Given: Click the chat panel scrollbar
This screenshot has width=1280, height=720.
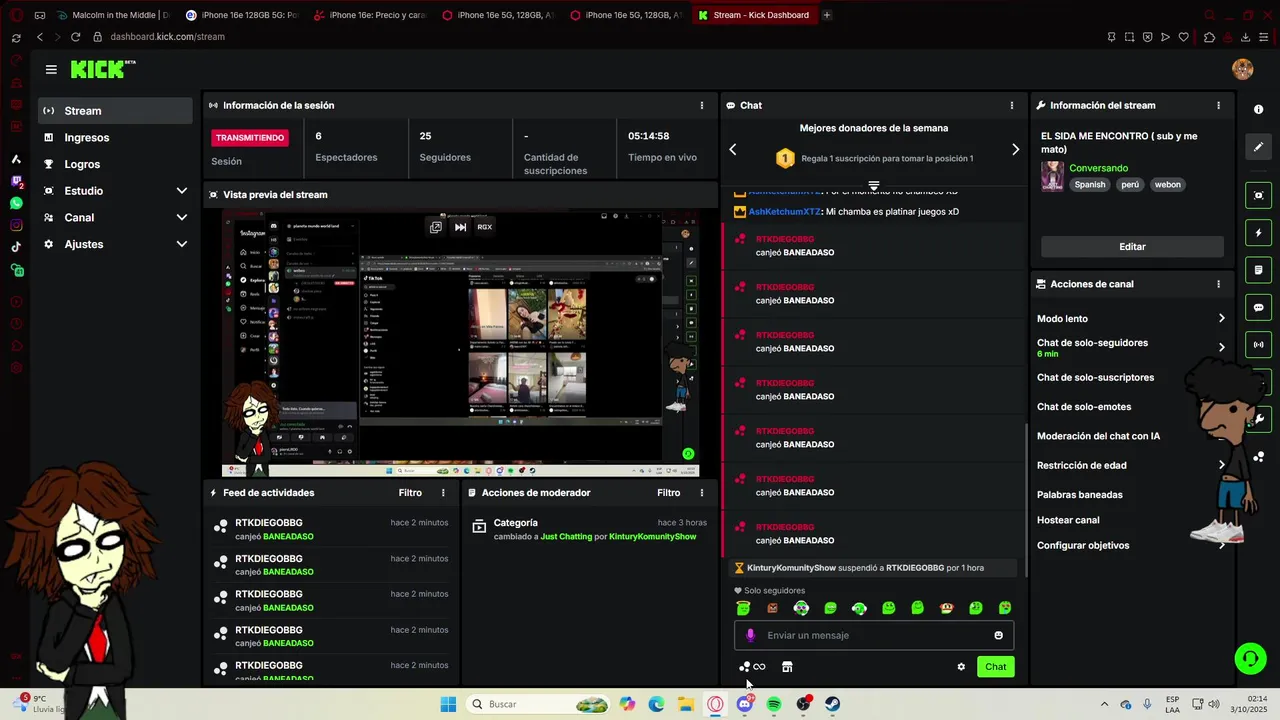Looking at the screenshot, I should pos(1026,500).
